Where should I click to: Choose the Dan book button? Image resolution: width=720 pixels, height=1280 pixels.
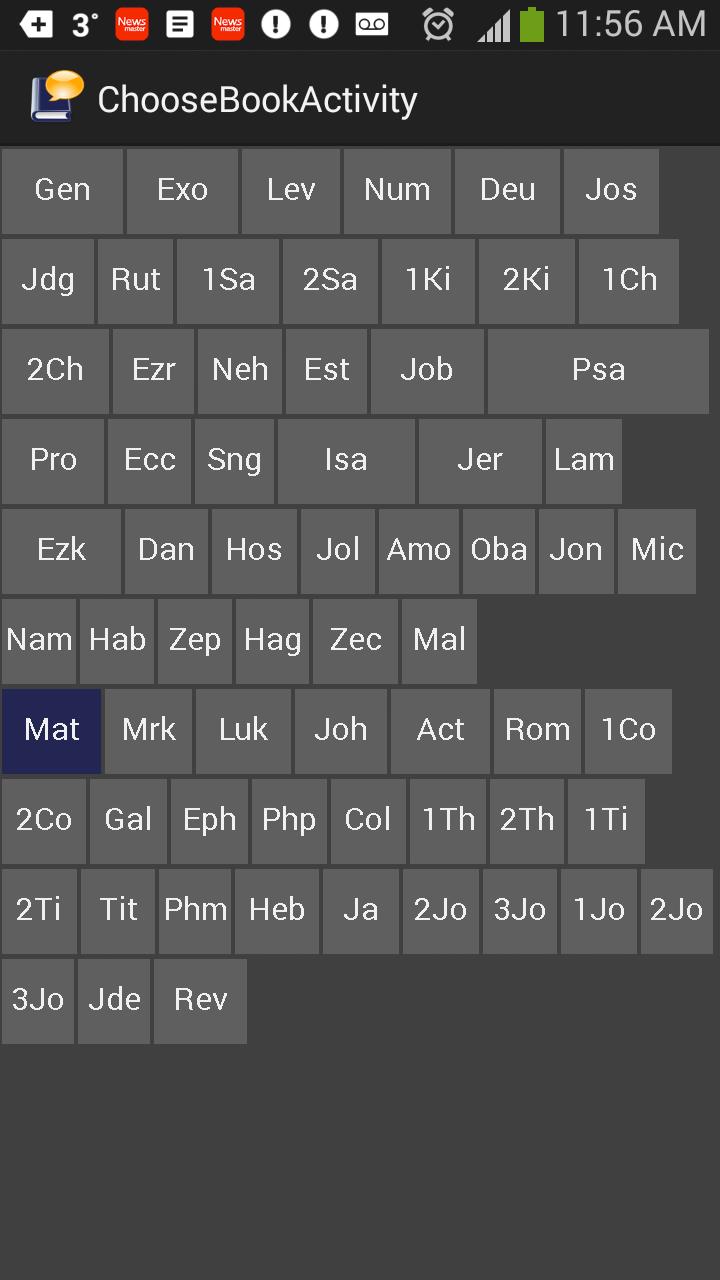[166, 551]
